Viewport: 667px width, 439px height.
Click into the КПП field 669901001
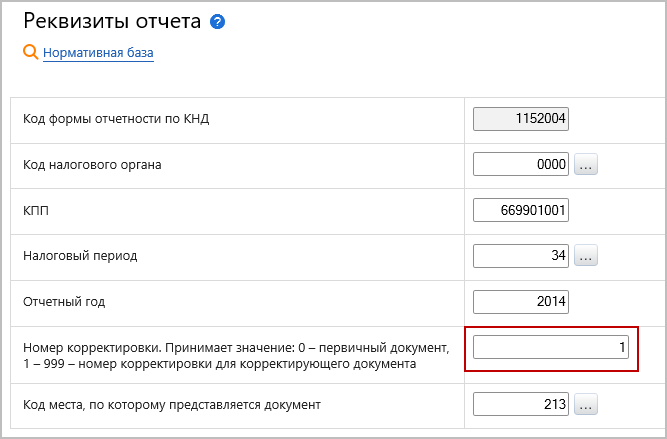pos(521,210)
